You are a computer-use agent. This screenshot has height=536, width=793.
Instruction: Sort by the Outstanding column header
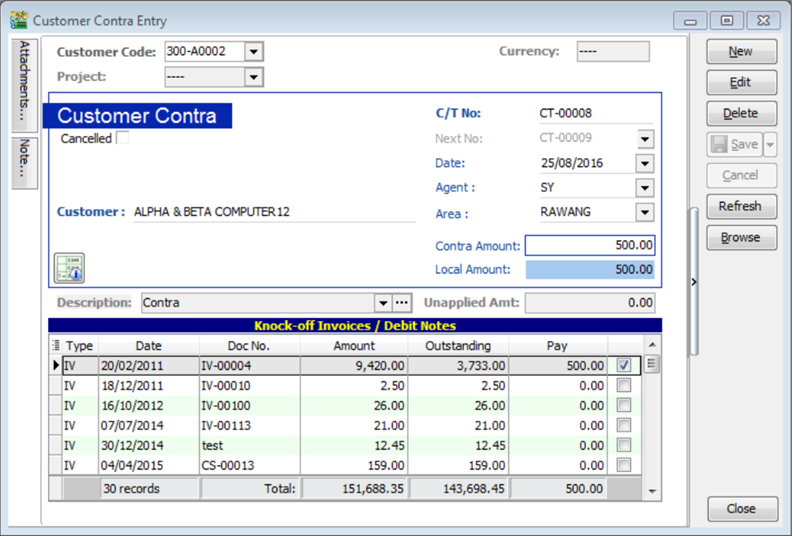point(458,346)
